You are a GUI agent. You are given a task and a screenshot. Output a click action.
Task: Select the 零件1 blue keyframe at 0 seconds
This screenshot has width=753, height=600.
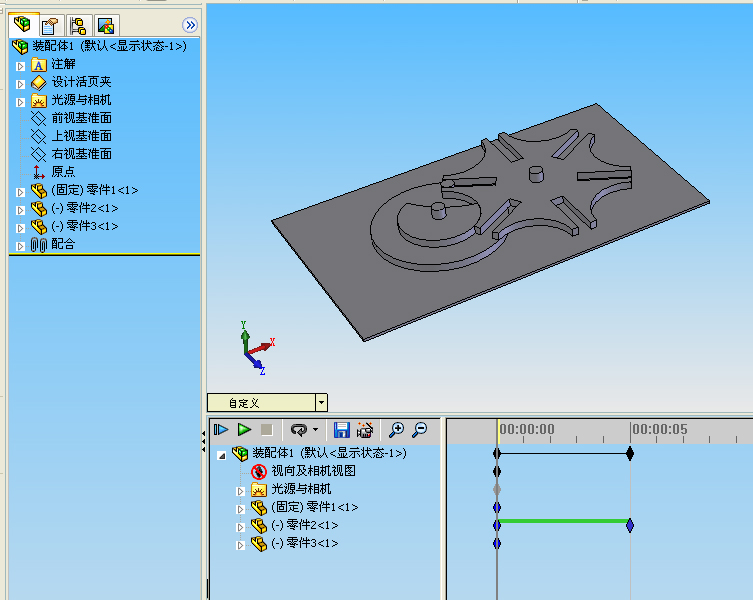[x=497, y=507]
